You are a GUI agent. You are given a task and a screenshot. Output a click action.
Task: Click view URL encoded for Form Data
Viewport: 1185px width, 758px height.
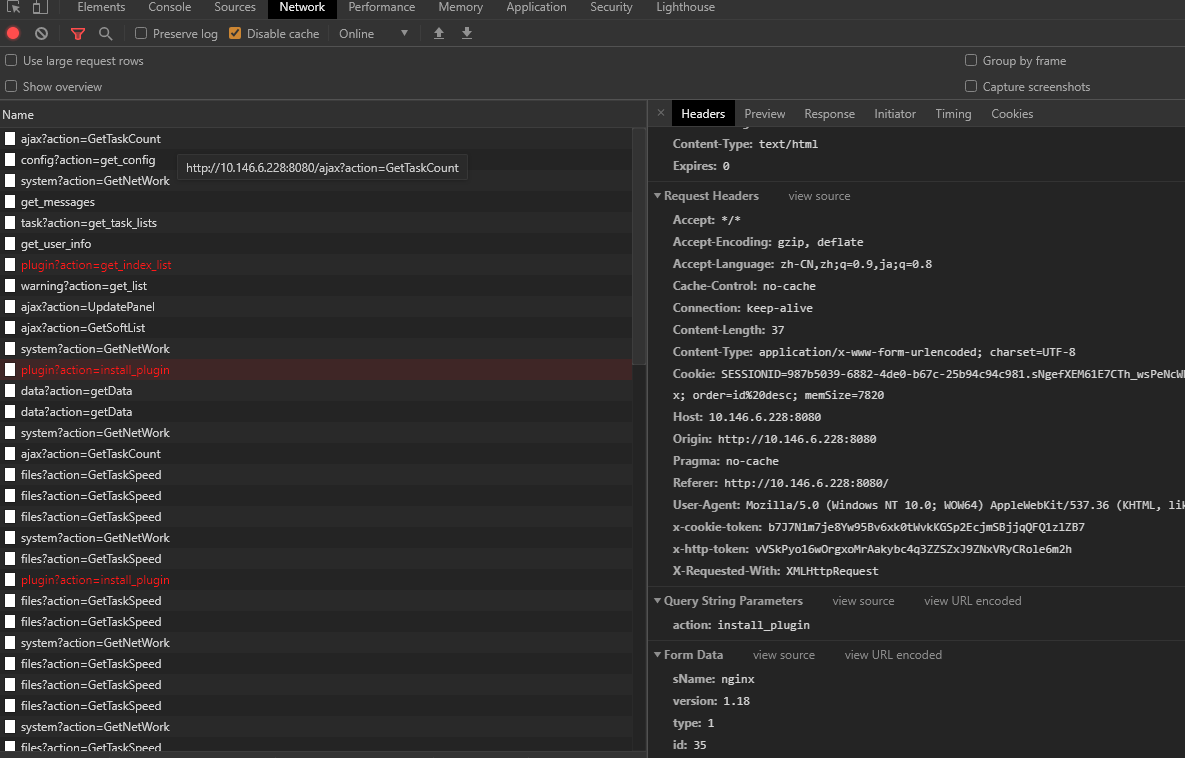click(x=893, y=654)
